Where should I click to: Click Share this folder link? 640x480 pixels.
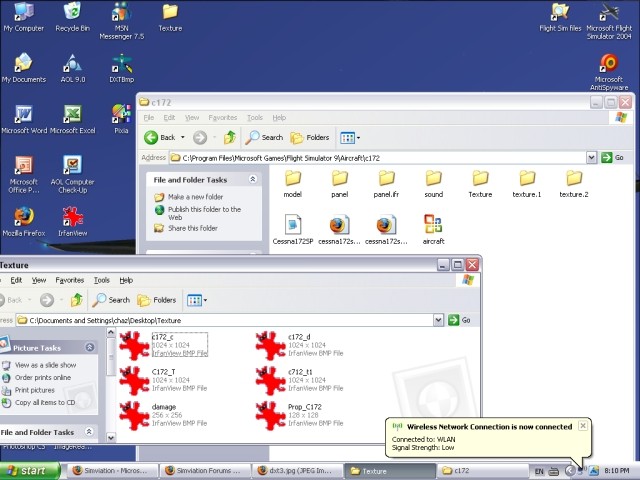pyautogui.click(x=193, y=228)
